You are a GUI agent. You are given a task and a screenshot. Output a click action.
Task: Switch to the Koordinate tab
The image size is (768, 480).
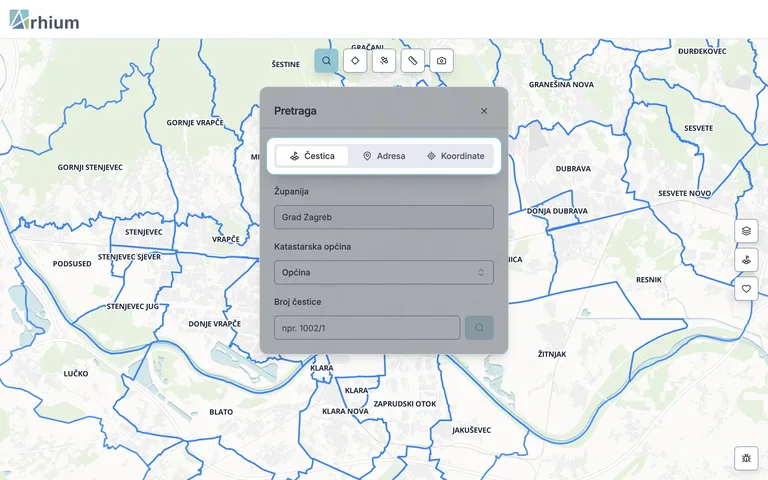point(456,156)
